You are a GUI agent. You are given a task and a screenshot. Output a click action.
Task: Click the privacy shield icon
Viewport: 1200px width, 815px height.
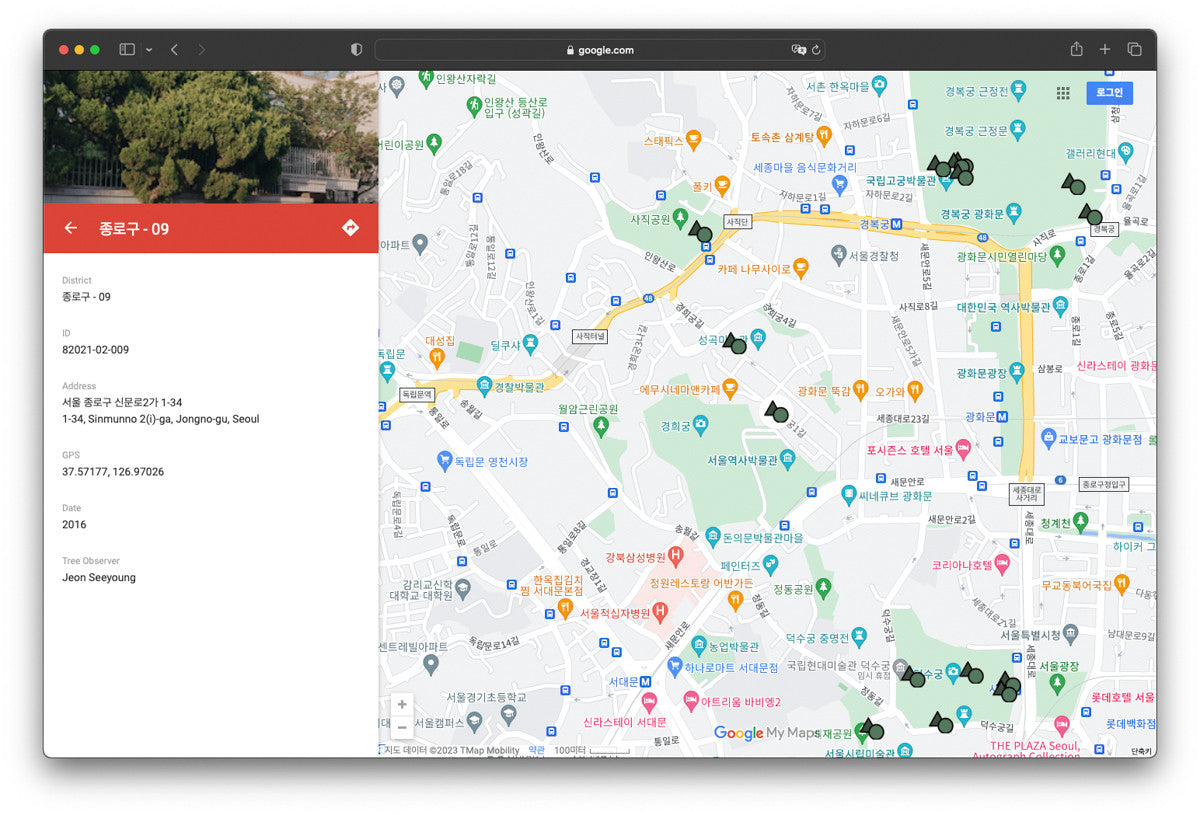356,49
